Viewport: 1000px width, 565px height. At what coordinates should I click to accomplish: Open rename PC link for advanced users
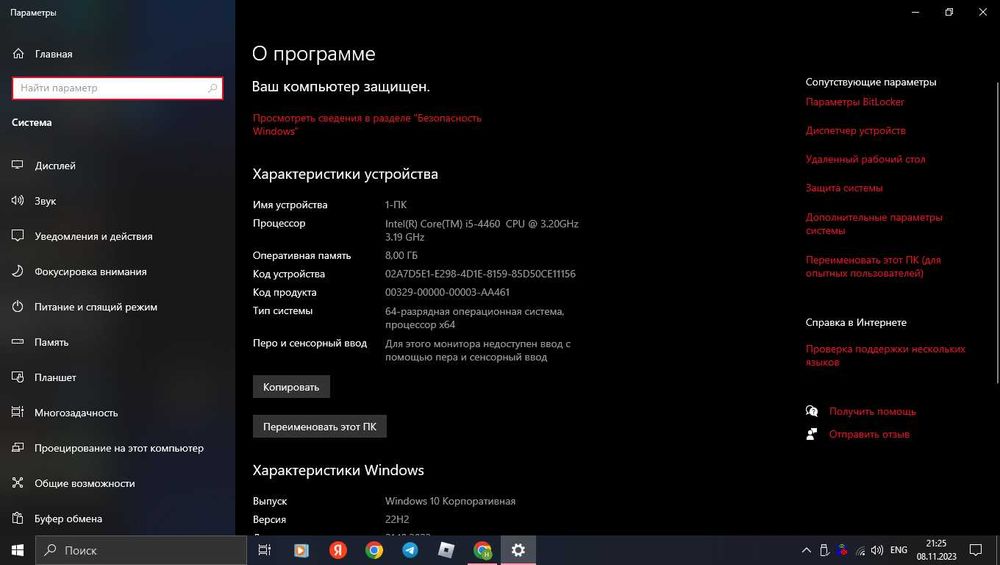click(873, 267)
